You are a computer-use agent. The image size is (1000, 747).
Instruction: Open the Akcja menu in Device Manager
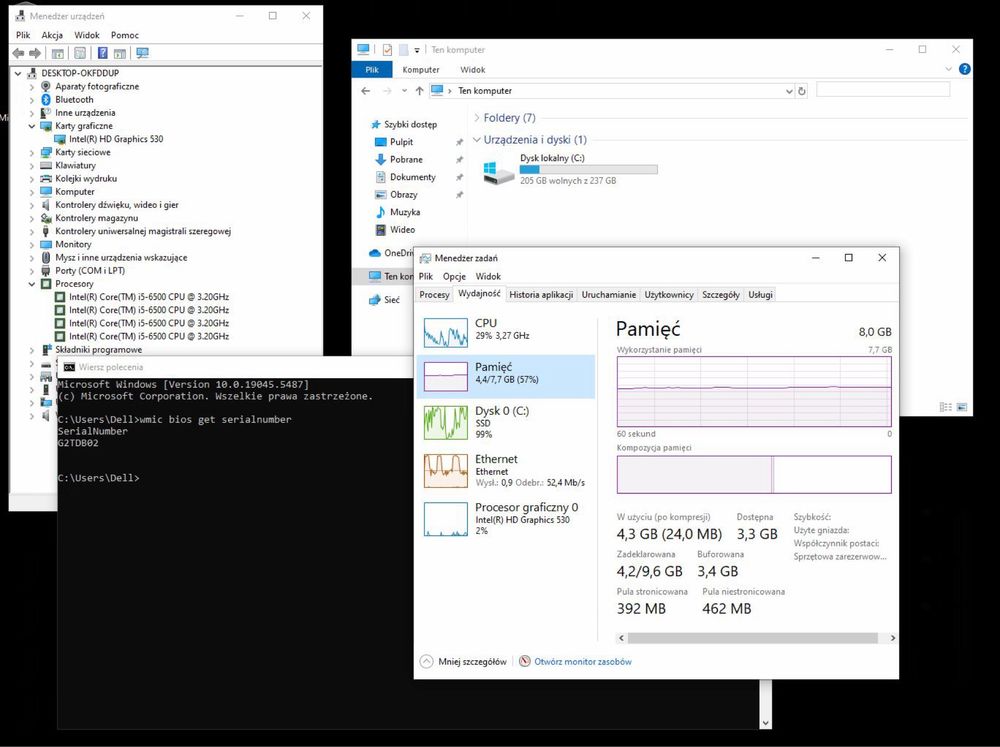tap(52, 35)
